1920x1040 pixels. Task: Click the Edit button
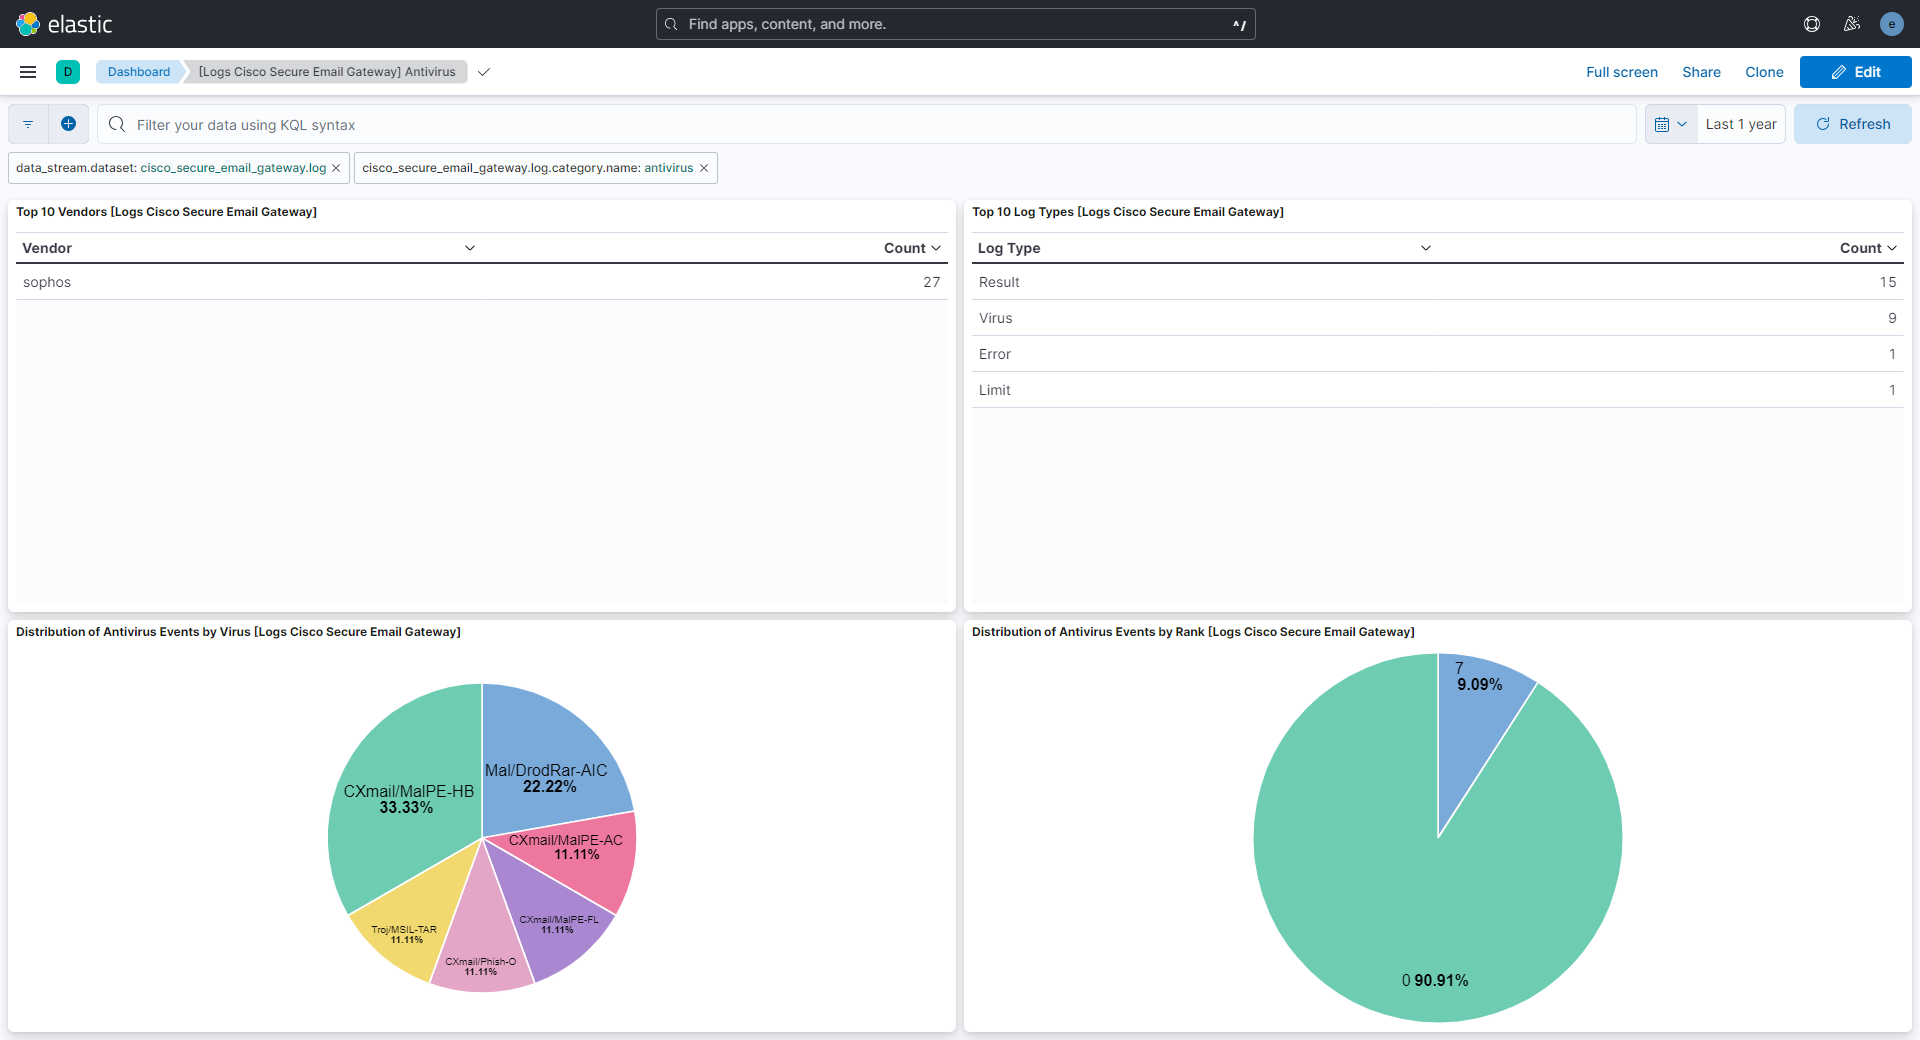point(1856,71)
